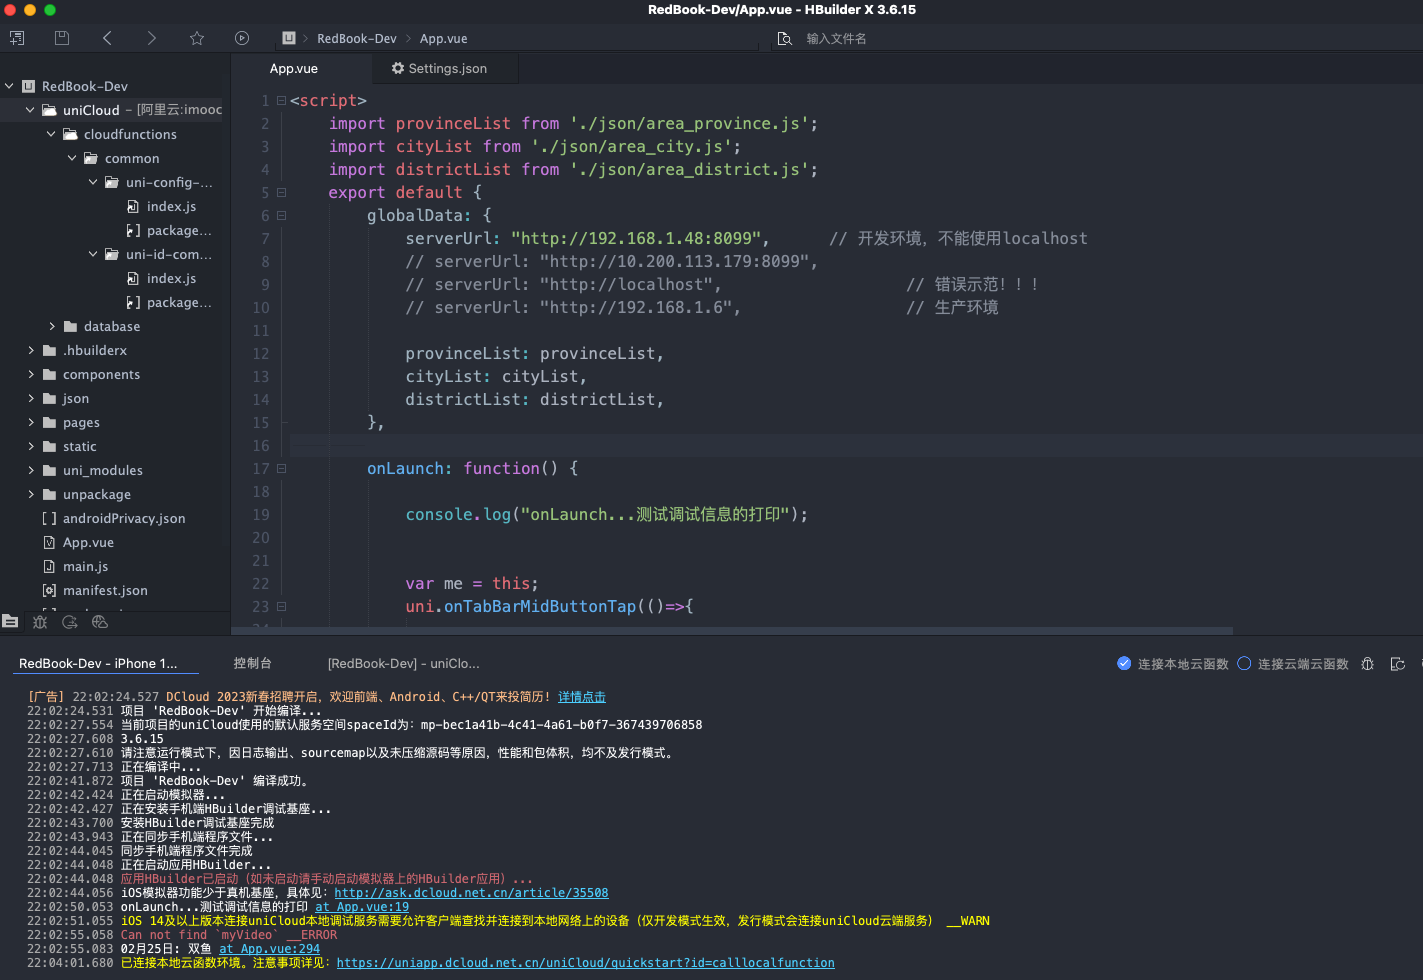Click the App.vue file icon in tree

pos(49,542)
